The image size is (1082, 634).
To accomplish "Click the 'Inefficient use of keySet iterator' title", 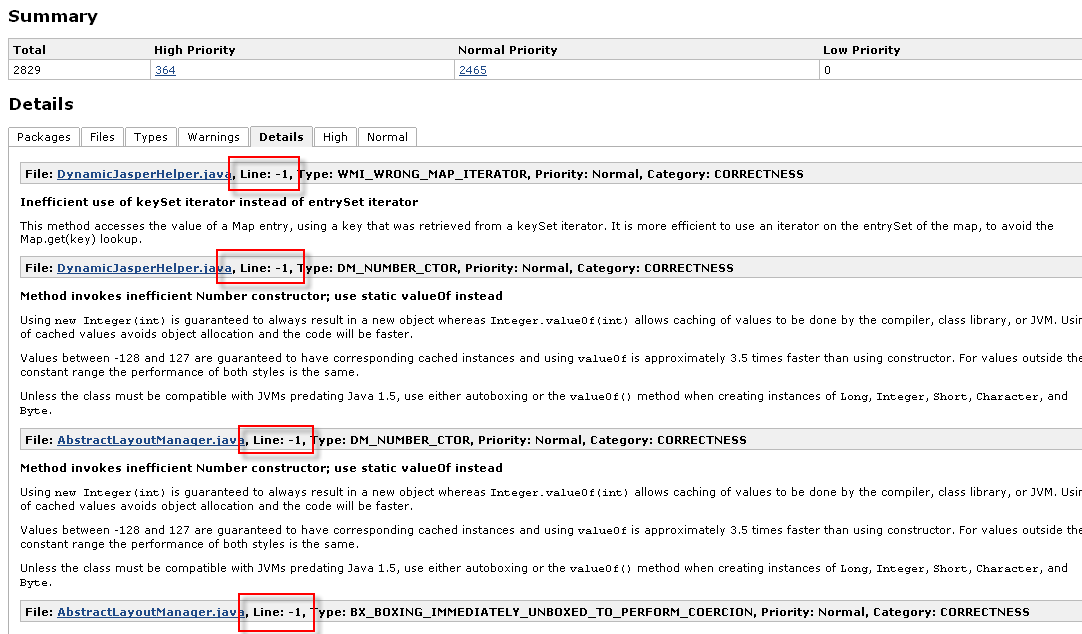I will click(x=219, y=202).
